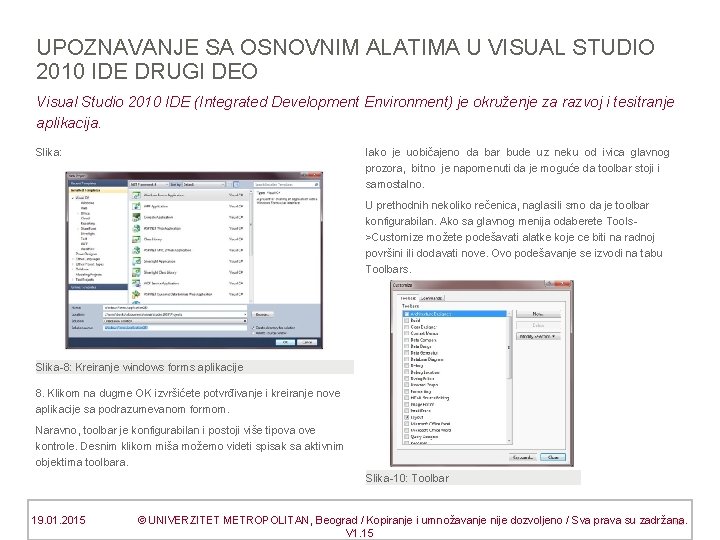Expand the Test Projects tree node

(73, 280)
